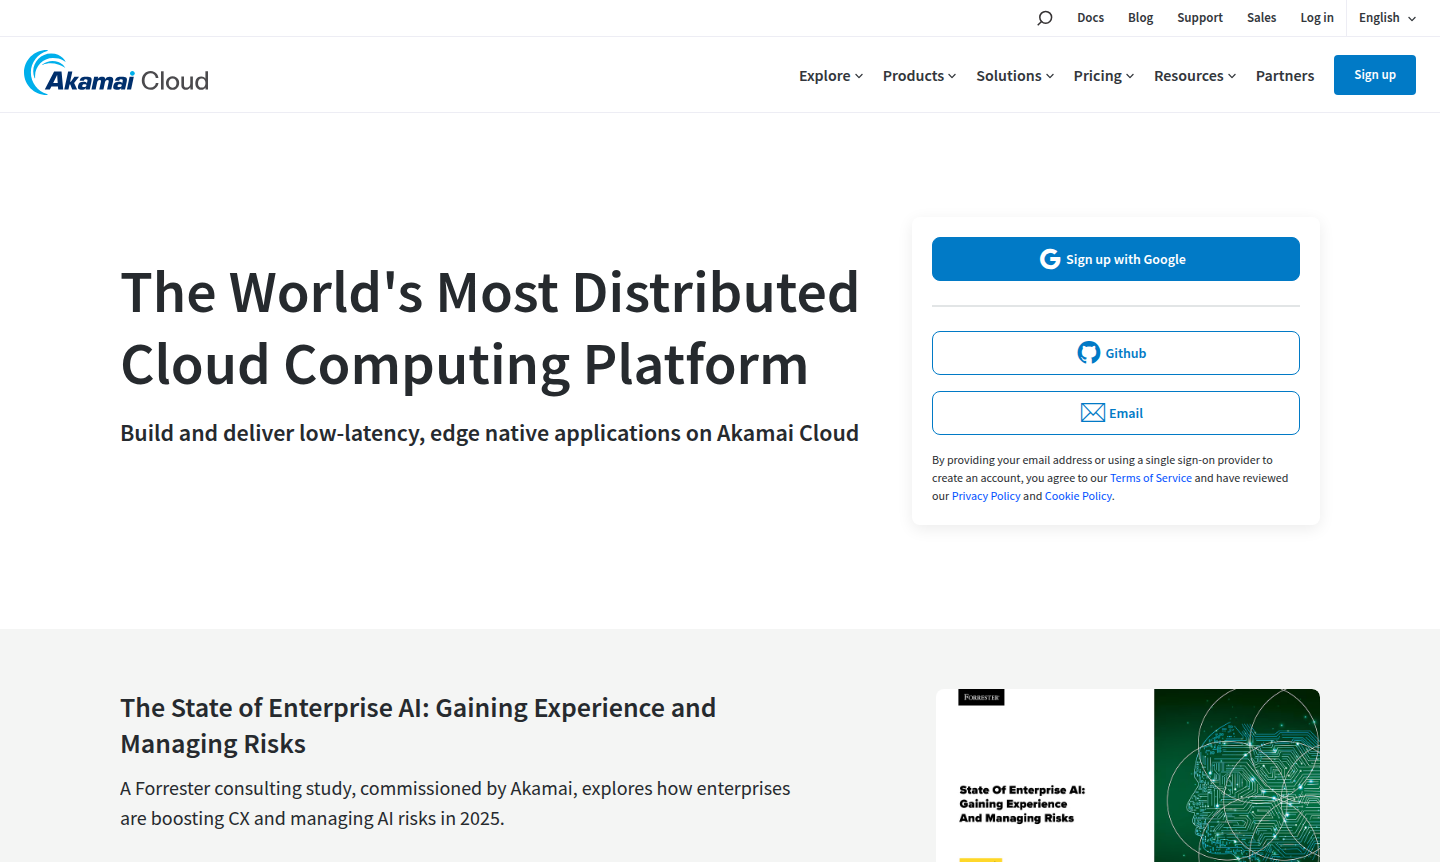Sign up with Google account
This screenshot has width=1440, height=862.
pos(1115,258)
